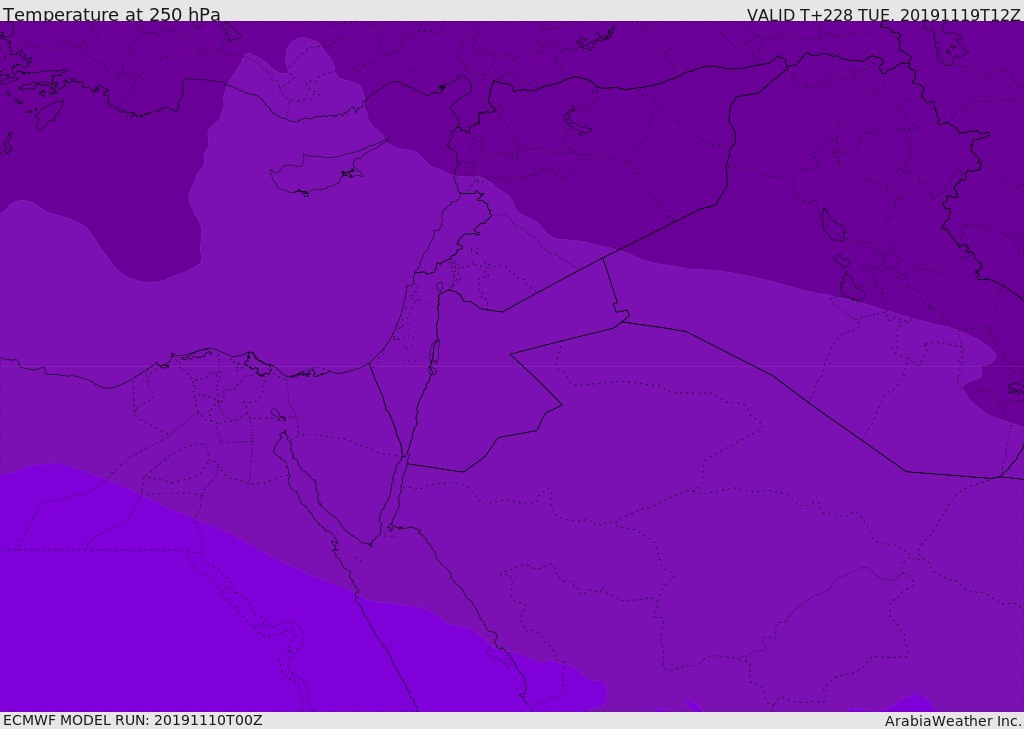Click the 'ArabiaWeather Inc.' credit text

coord(953,721)
